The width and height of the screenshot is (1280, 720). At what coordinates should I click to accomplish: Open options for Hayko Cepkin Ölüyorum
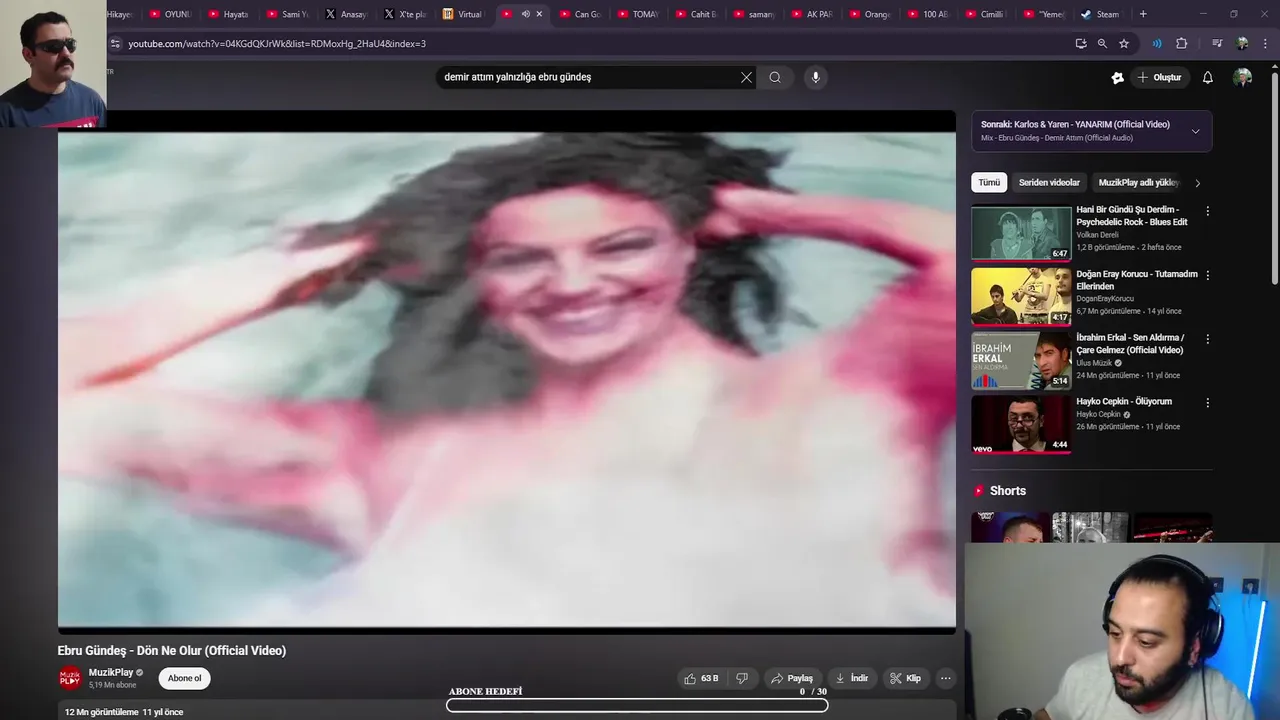point(1207,403)
